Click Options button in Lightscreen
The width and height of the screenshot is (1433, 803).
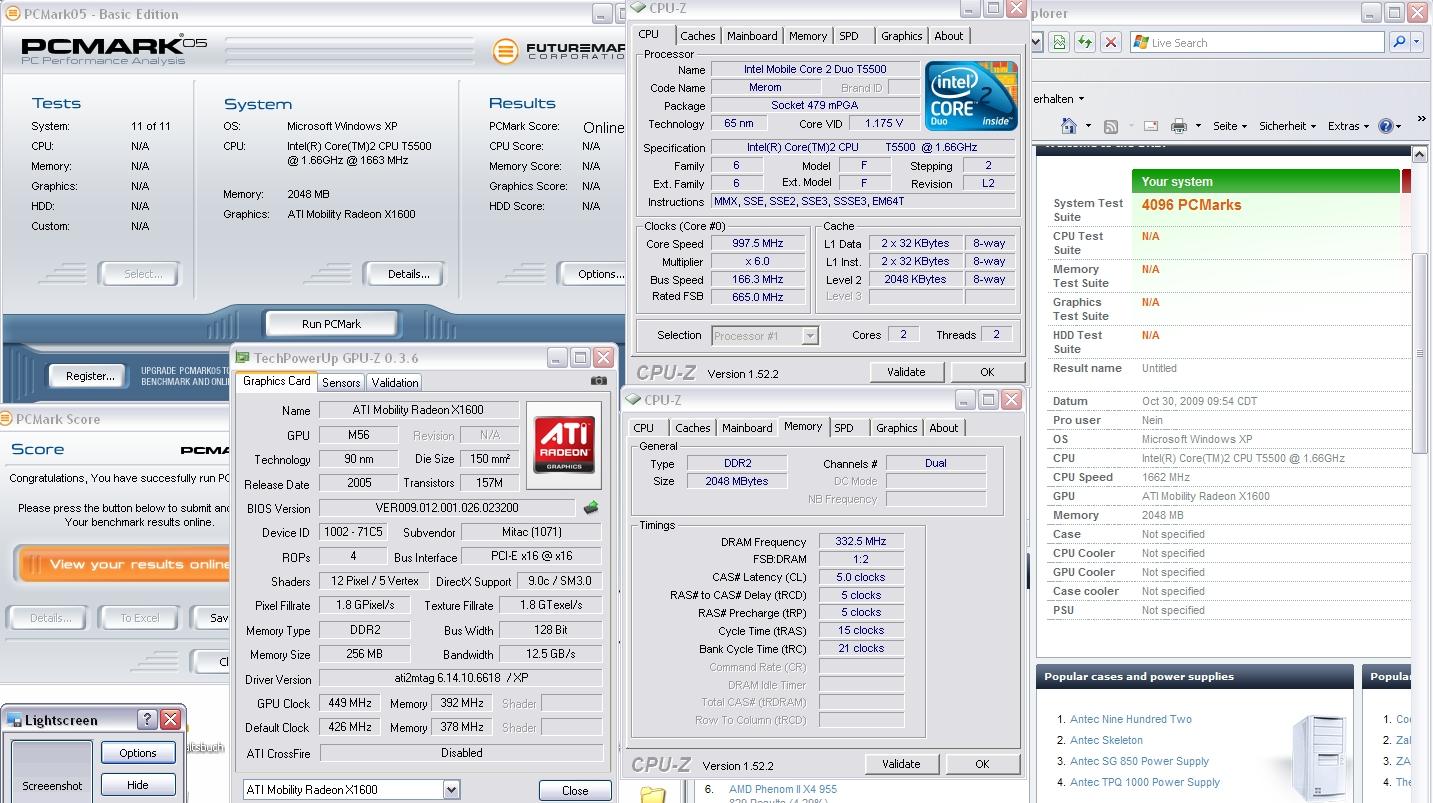click(x=138, y=753)
